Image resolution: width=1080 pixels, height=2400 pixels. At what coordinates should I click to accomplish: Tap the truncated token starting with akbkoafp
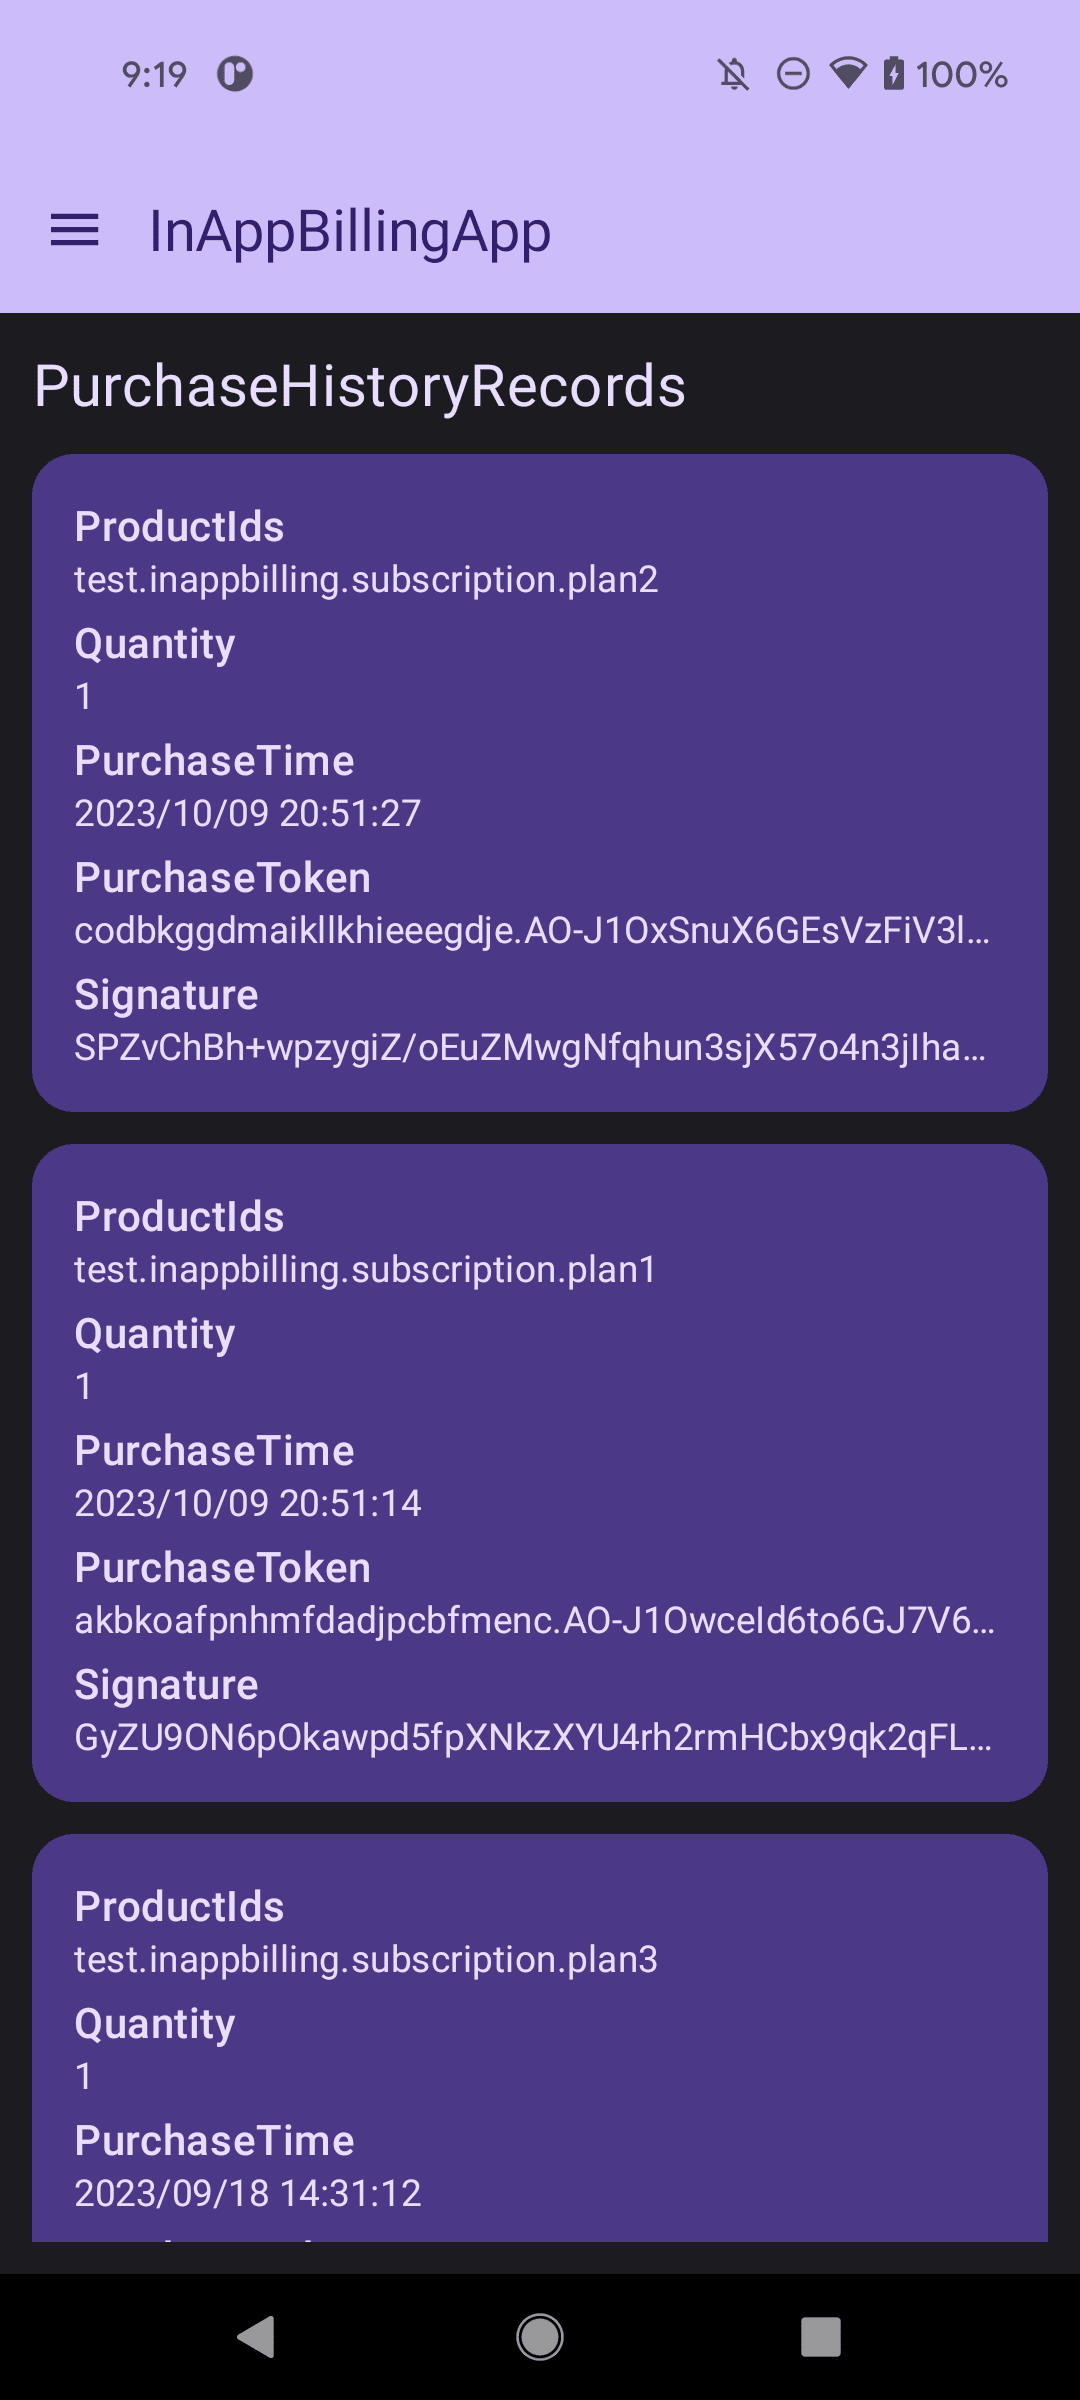tap(534, 1621)
